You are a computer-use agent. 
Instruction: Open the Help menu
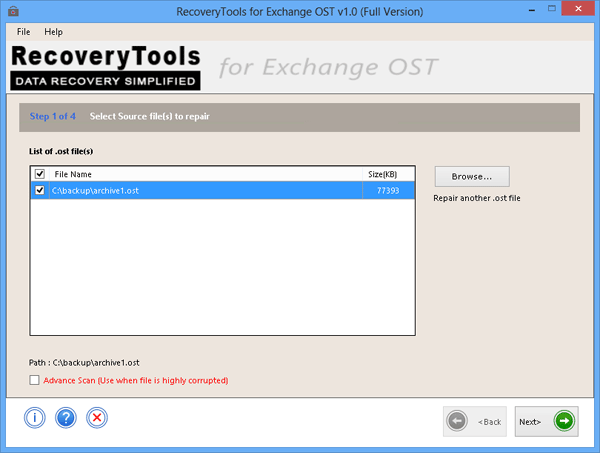pos(53,32)
